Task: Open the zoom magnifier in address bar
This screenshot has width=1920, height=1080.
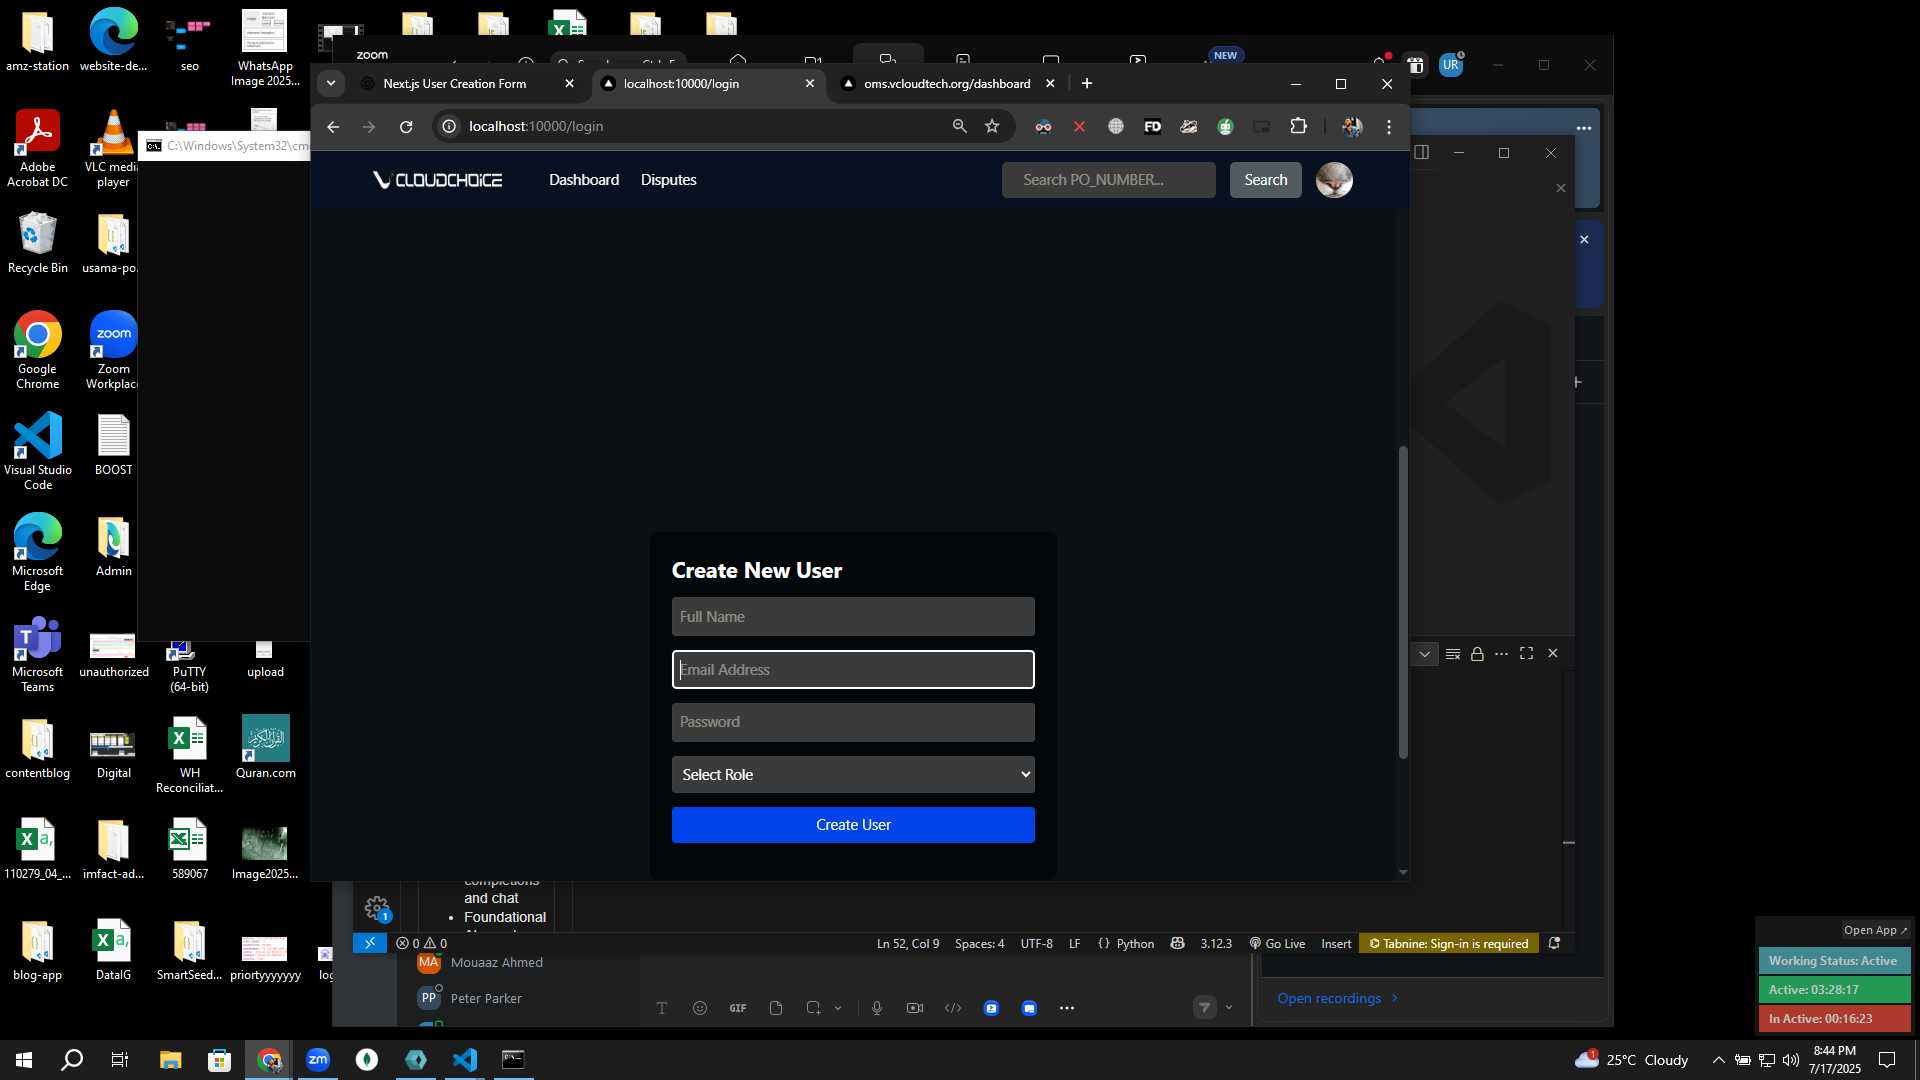Action: (959, 126)
